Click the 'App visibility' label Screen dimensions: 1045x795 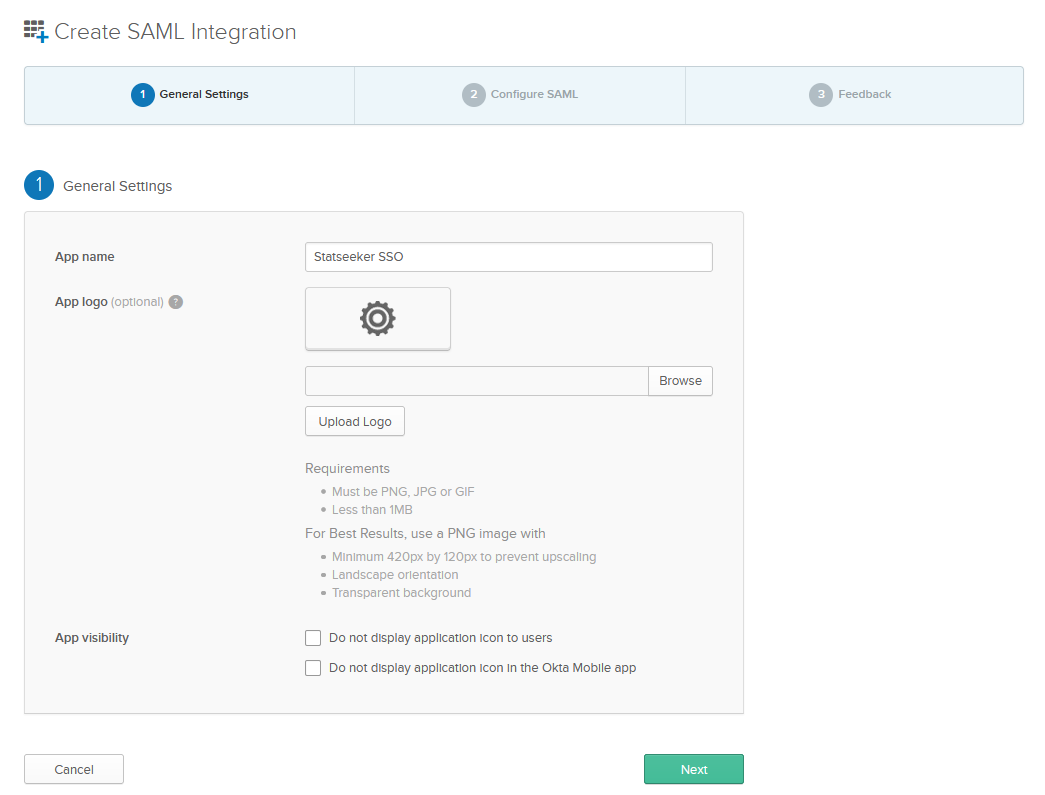(x=92, y=638)
